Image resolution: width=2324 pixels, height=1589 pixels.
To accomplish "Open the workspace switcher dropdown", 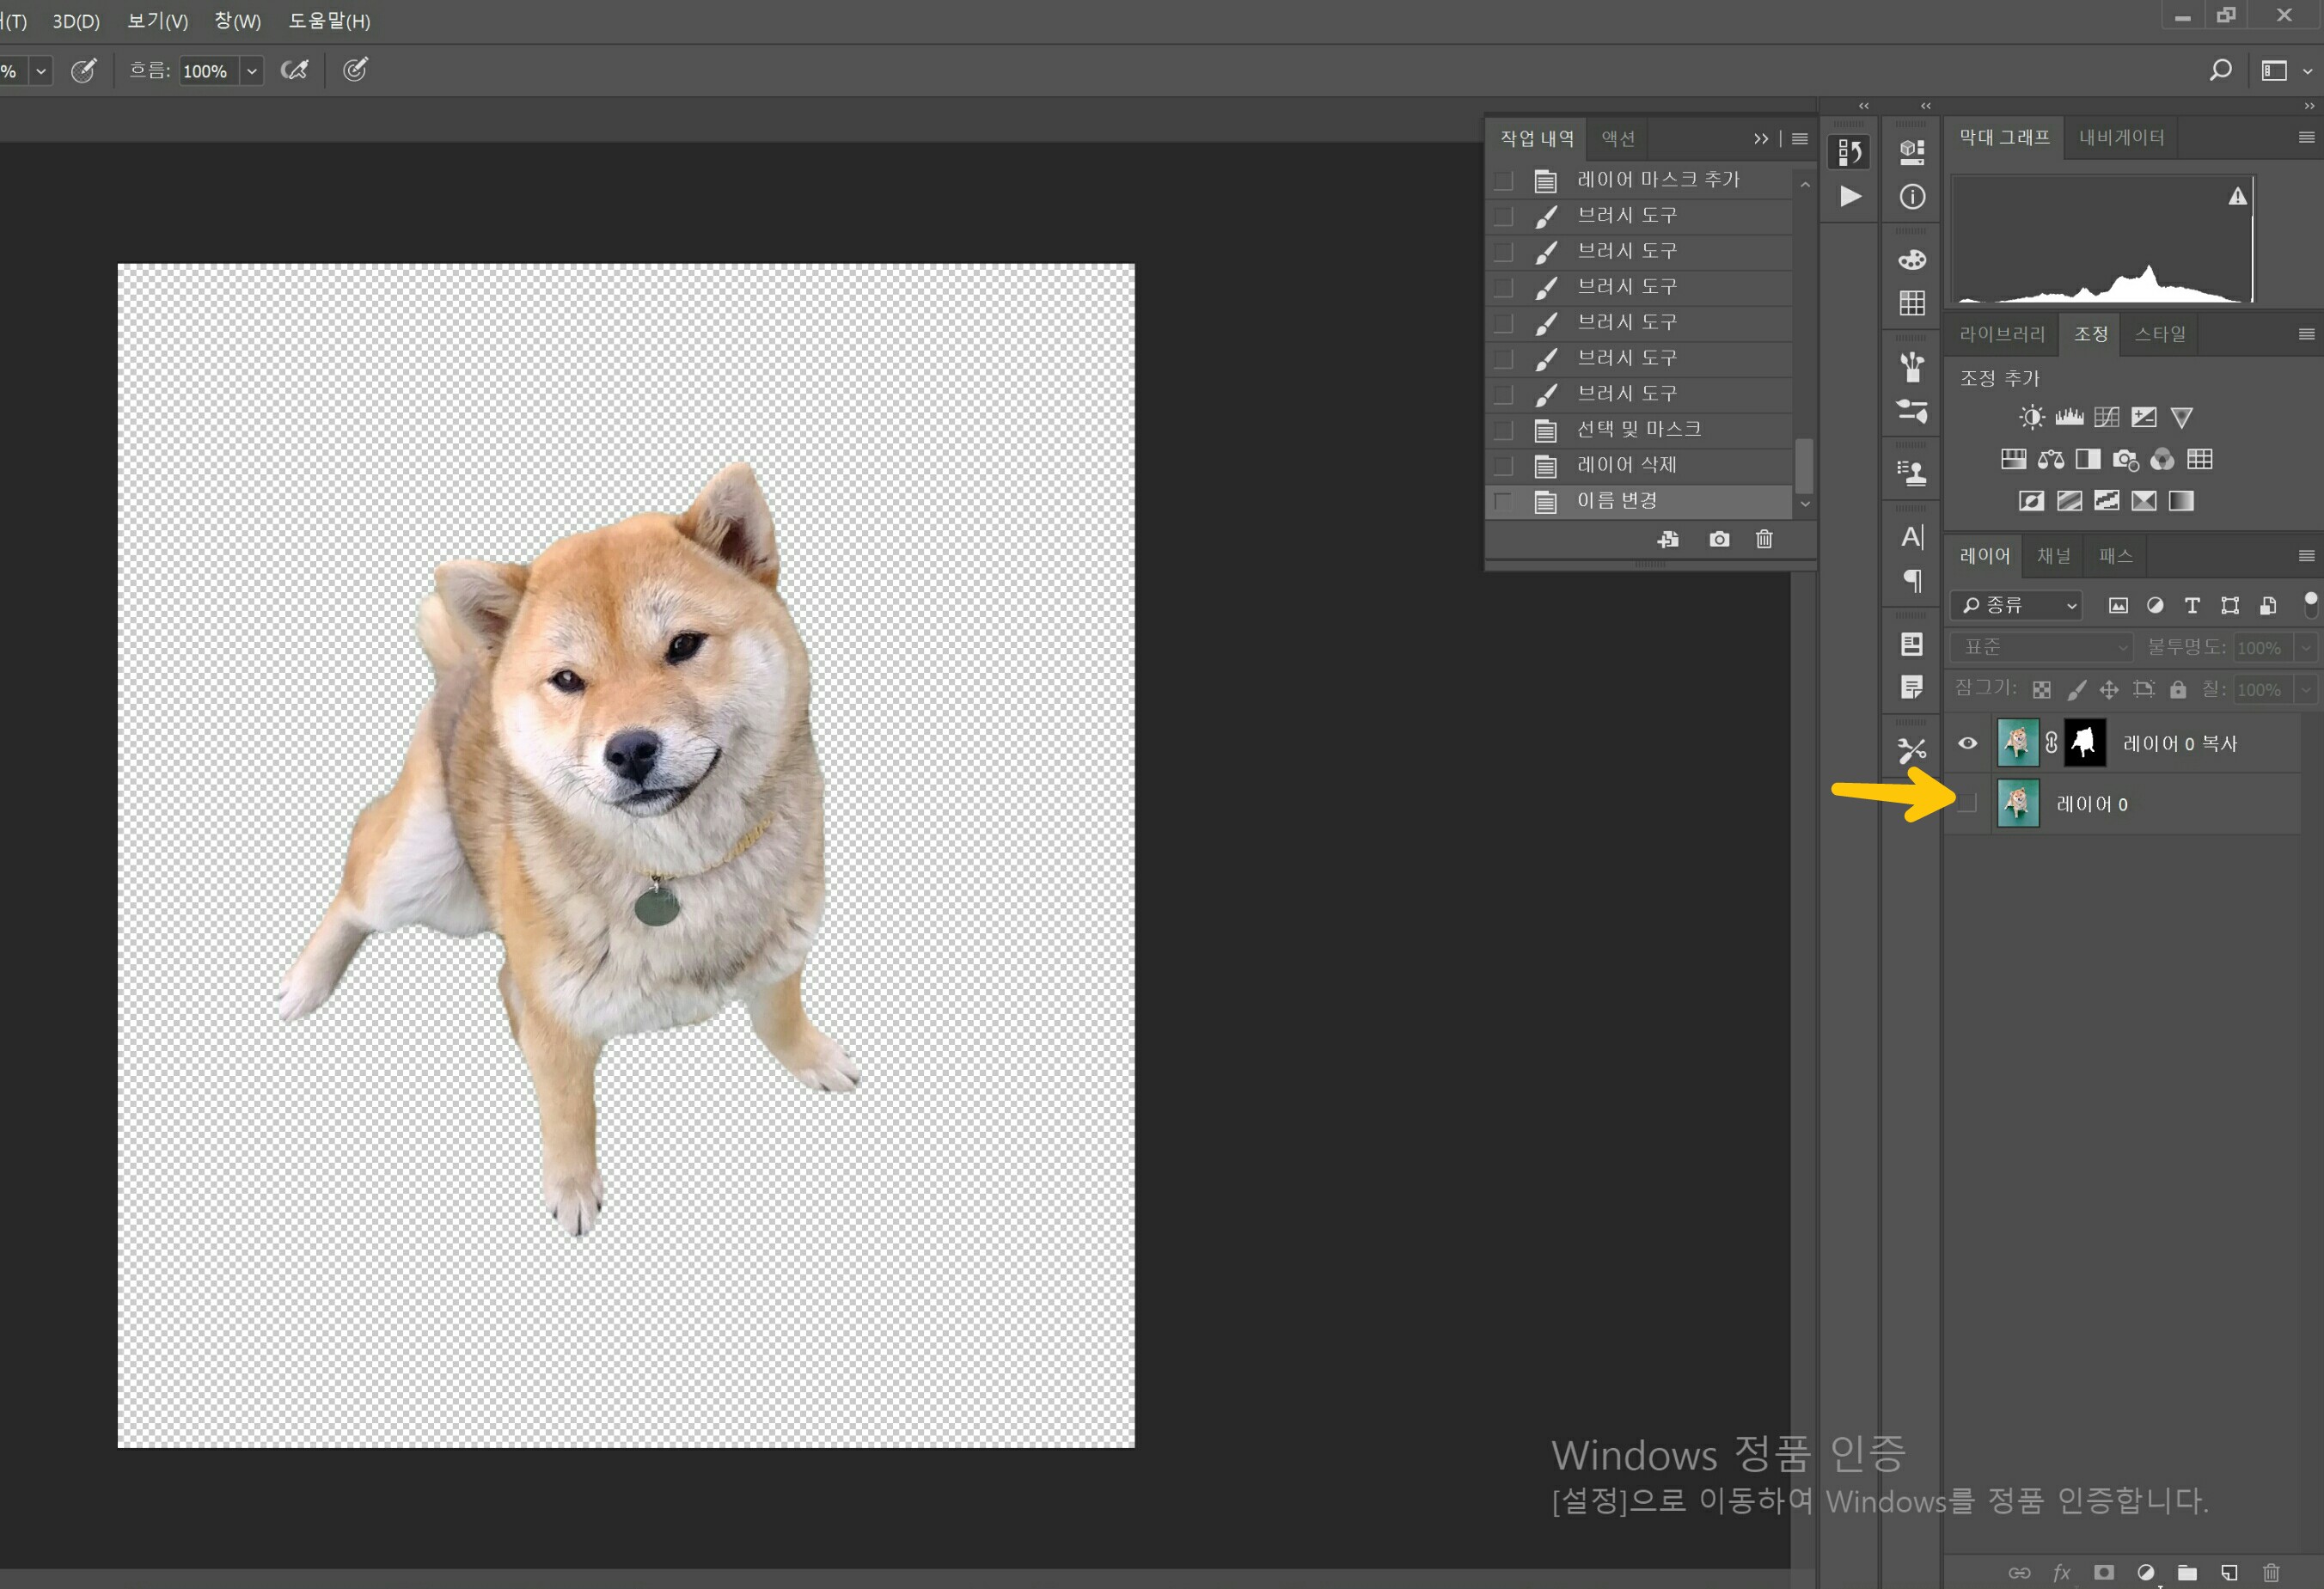I will coord(2308,70).
